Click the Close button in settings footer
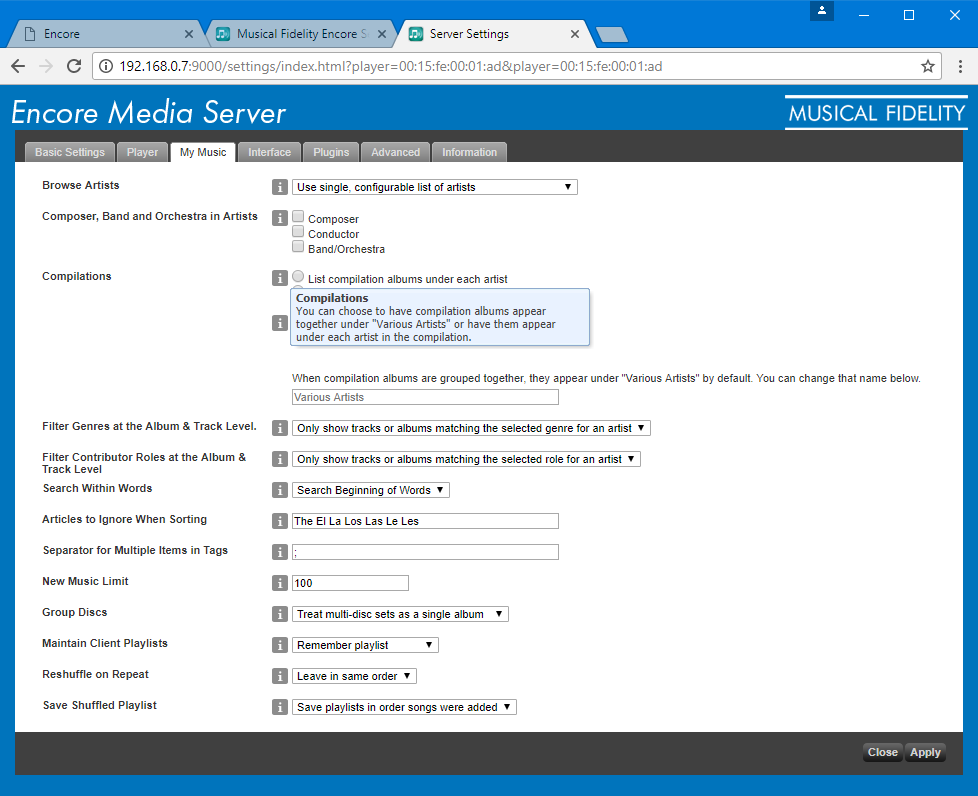 [x=883, y=752]
